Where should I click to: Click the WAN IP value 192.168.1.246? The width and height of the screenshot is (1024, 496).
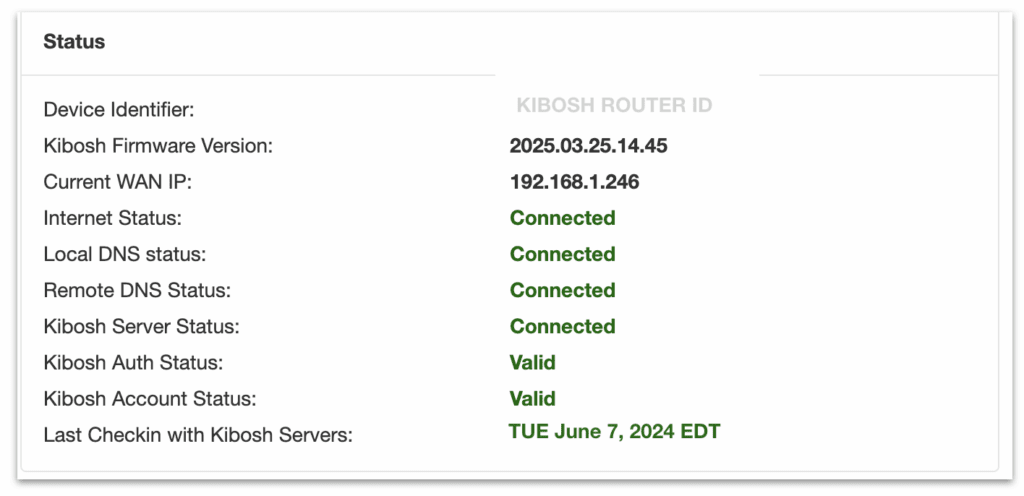[x=574, y=182]
